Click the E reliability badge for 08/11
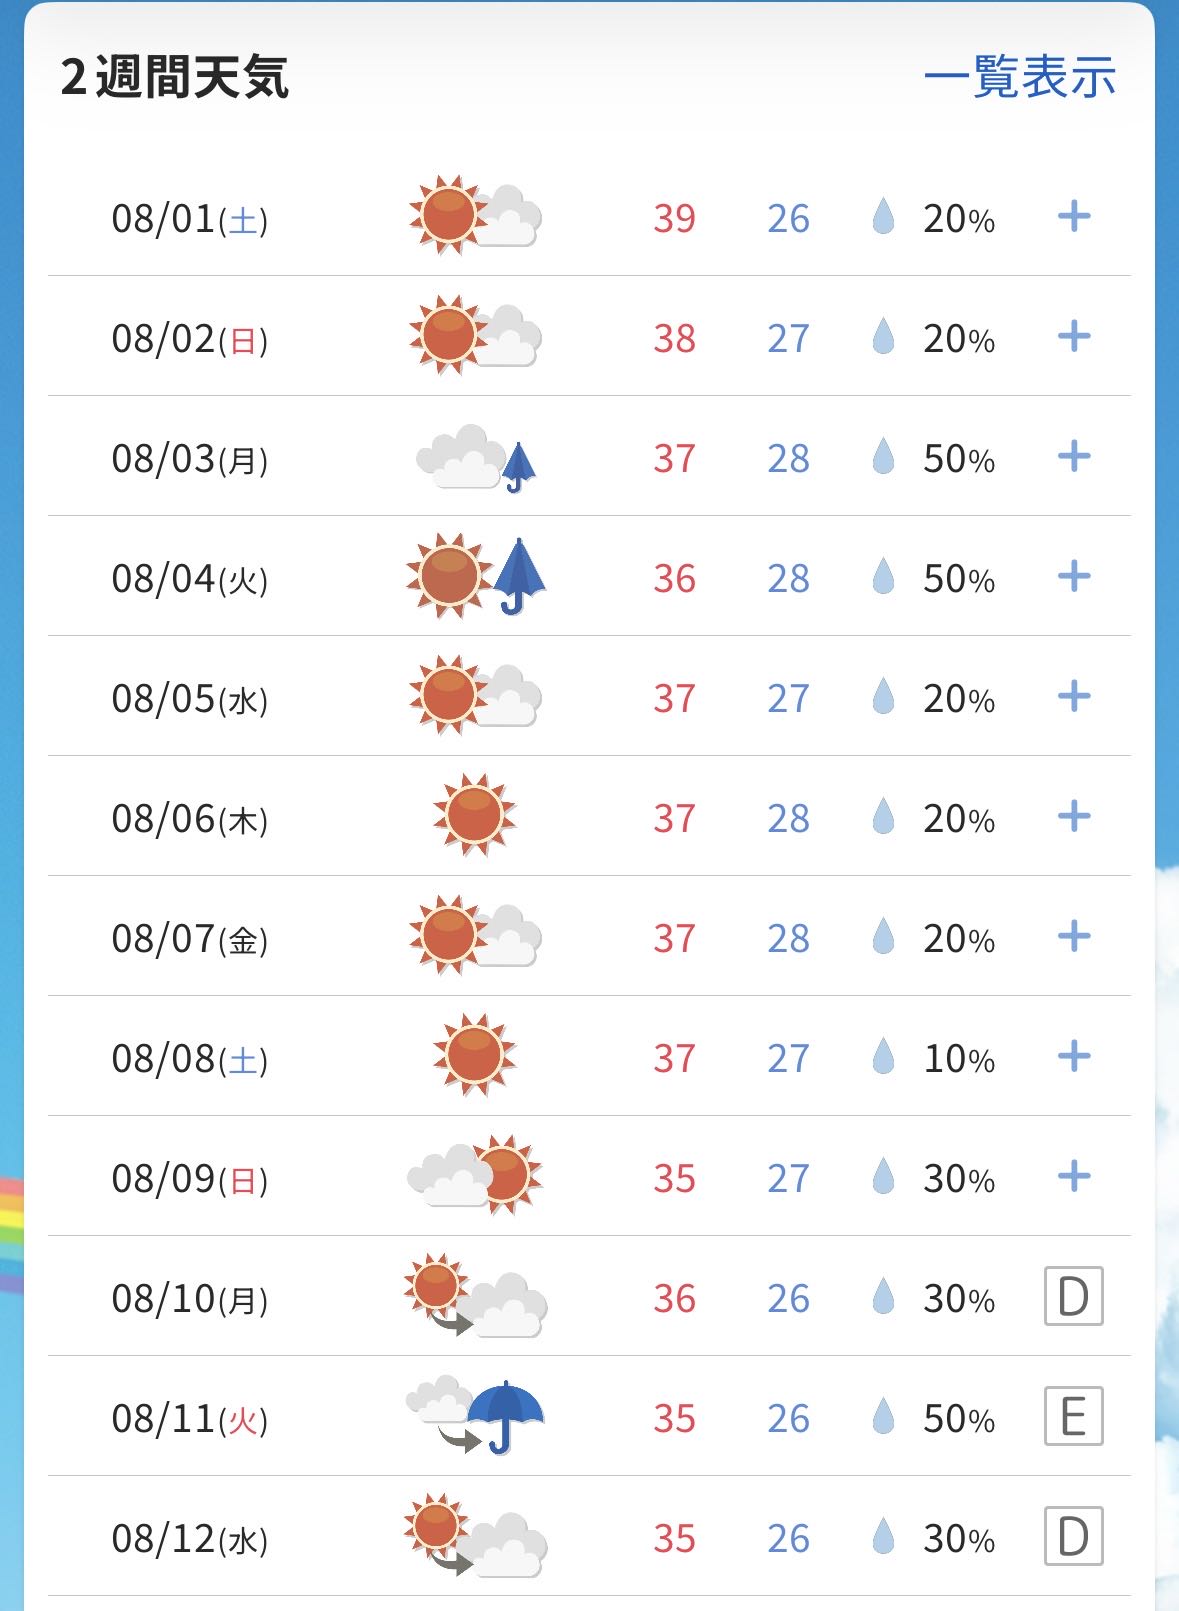Image resolution: width=1179 pixels, height=1611 pixels. (1074, 1416)
